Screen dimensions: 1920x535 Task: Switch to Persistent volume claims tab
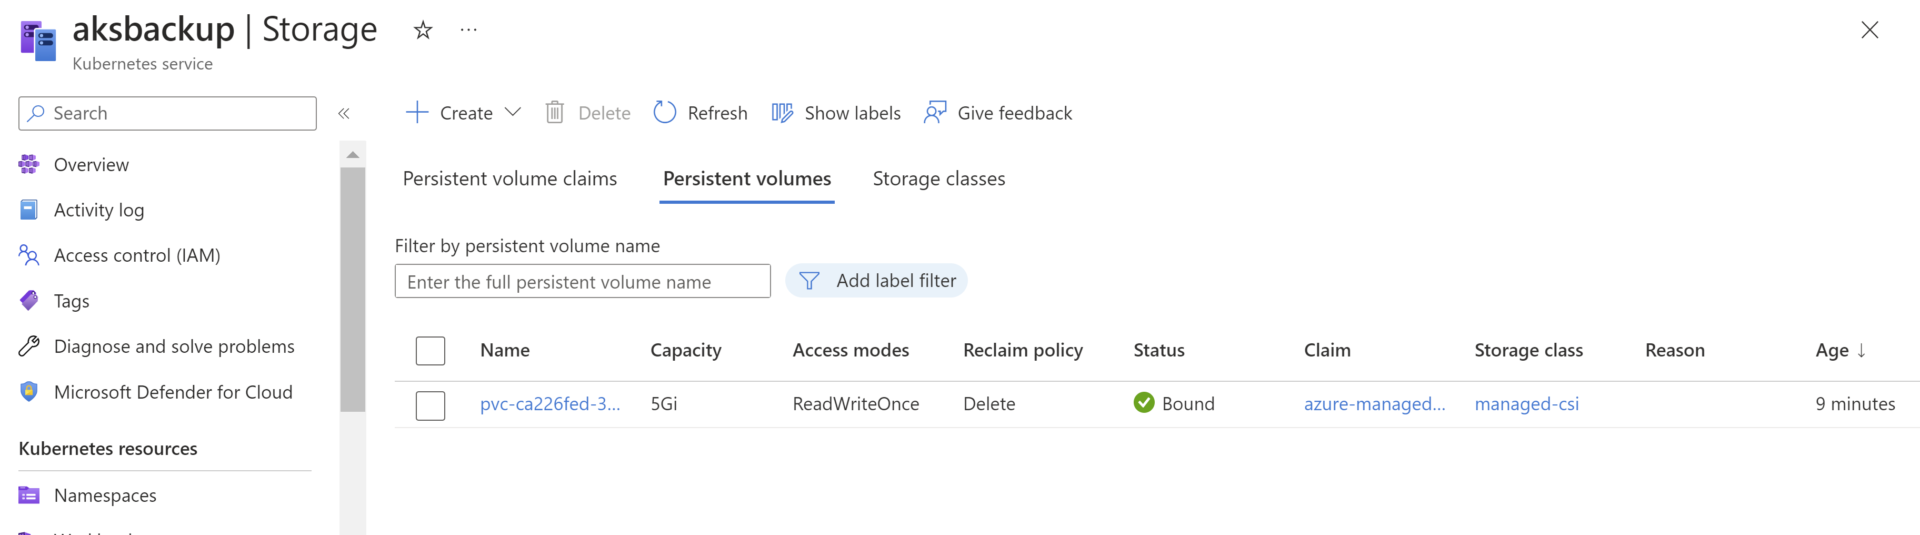(510, 179)
